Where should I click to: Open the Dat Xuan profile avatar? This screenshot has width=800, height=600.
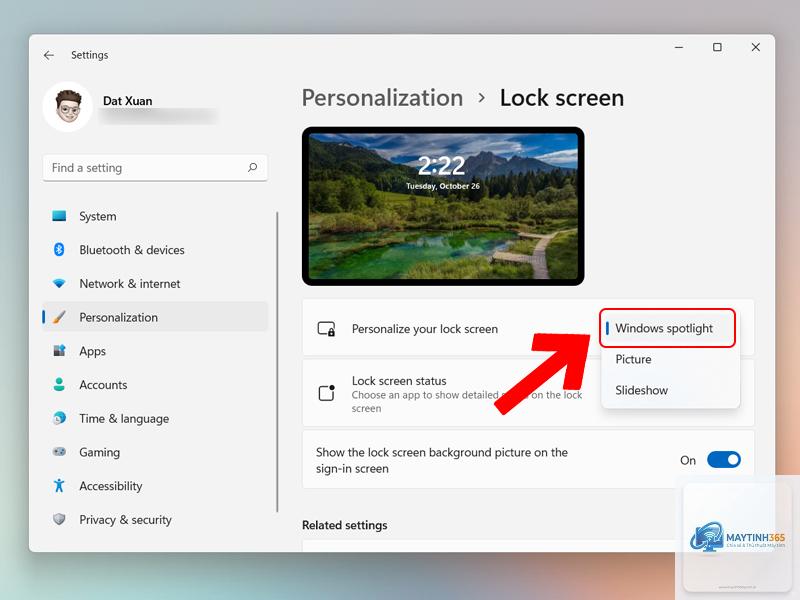point(68,107)
